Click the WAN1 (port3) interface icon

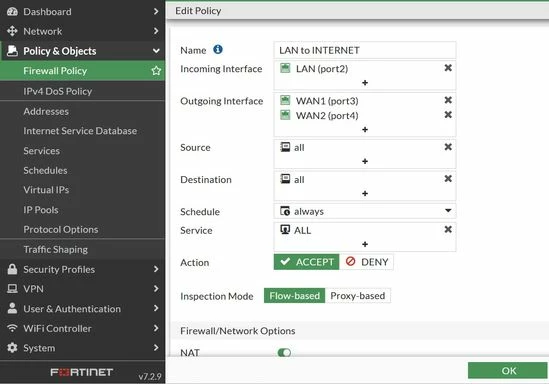(285, 100)
